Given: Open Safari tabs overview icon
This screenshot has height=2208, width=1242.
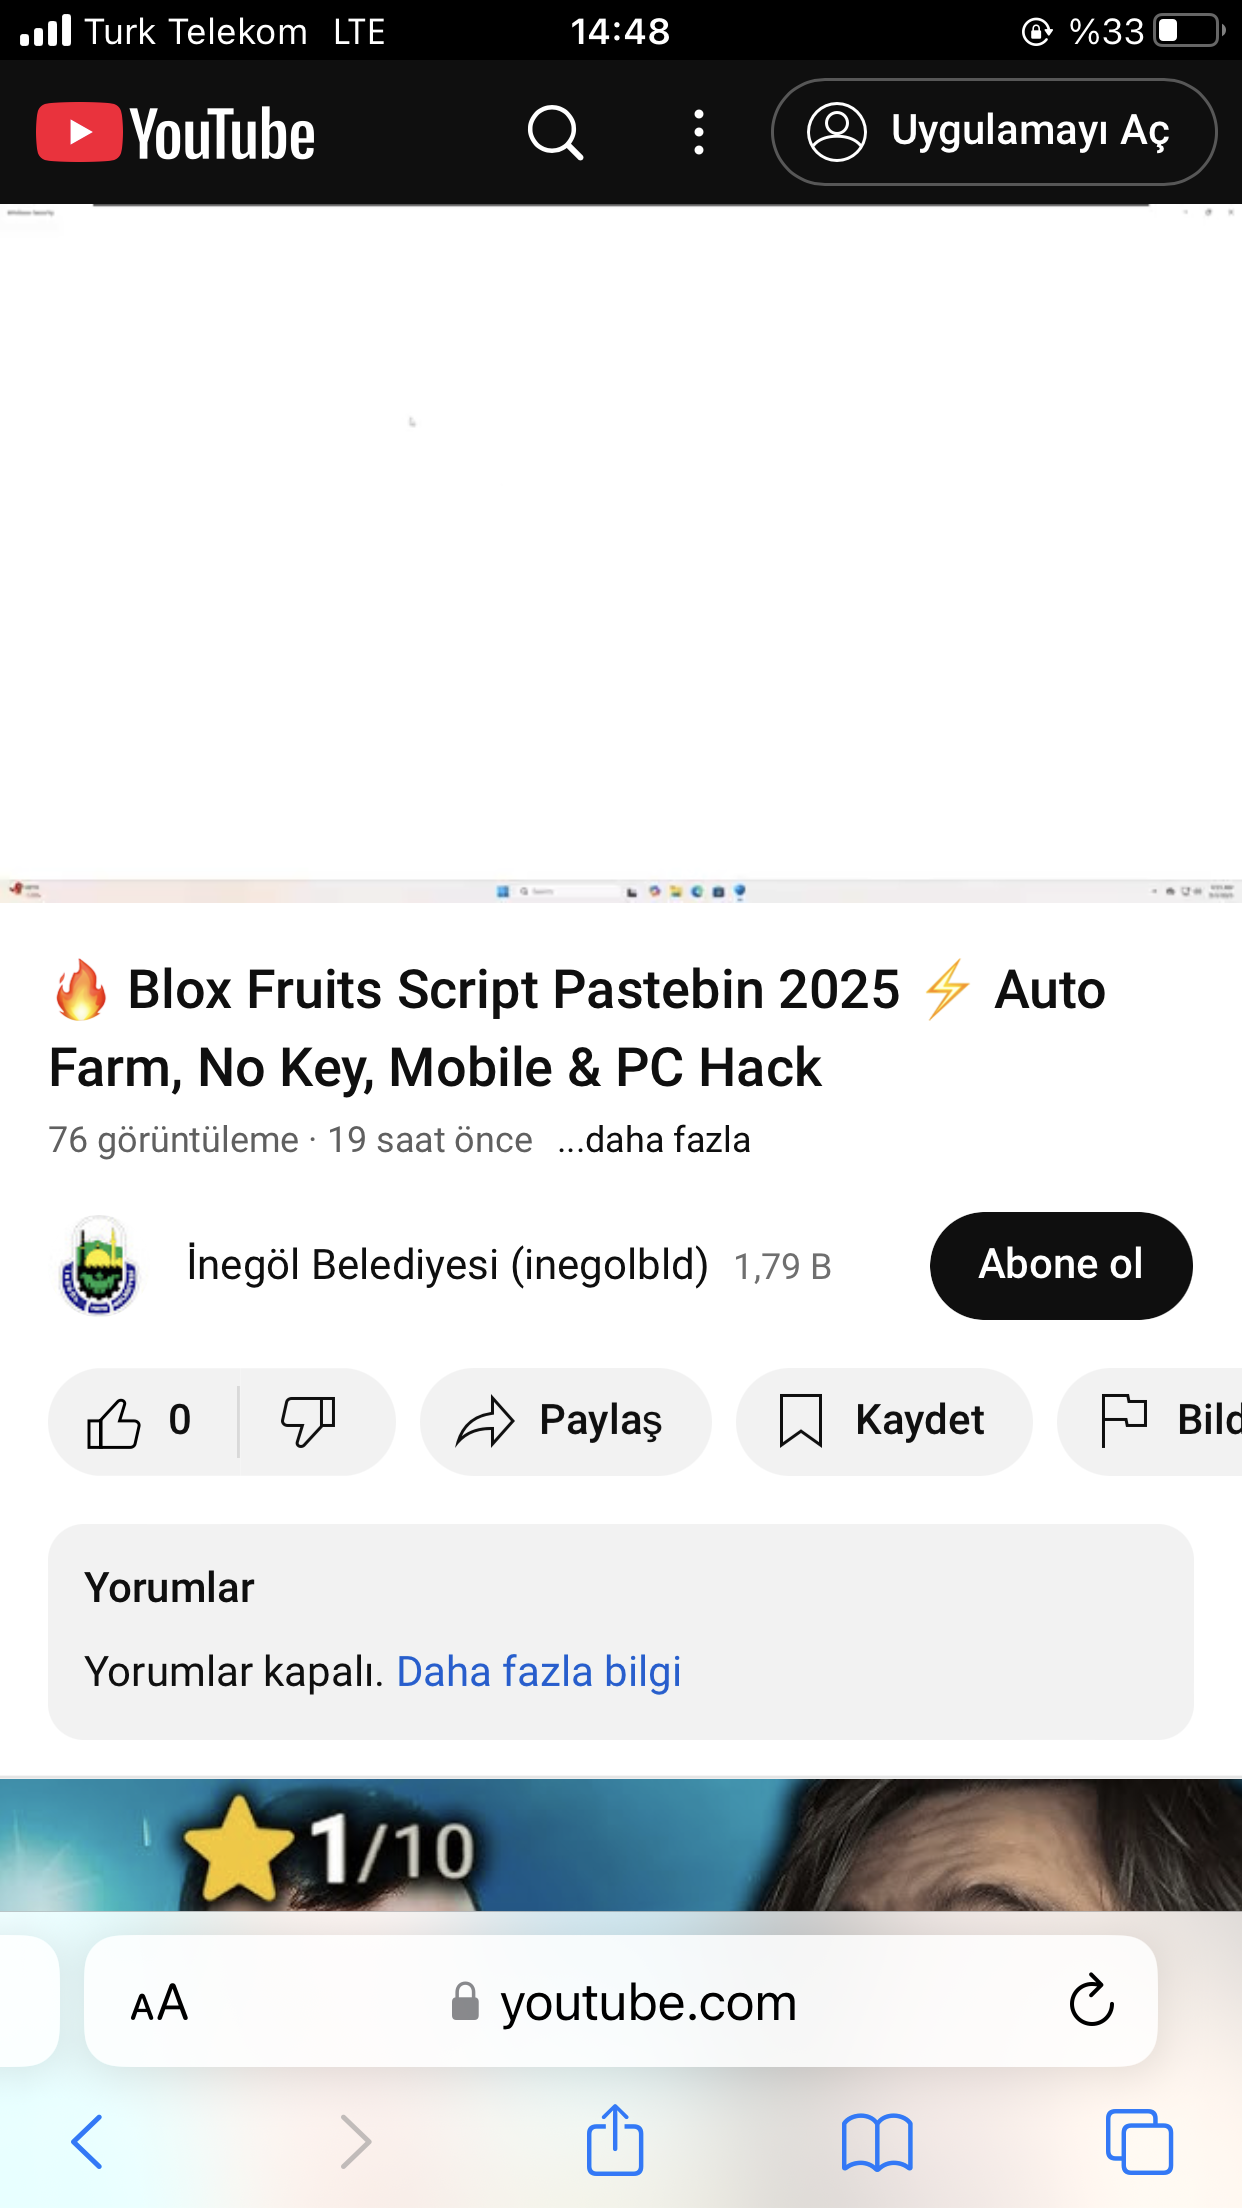Looking at the screenshot, I should [x=1139, y=2142].
